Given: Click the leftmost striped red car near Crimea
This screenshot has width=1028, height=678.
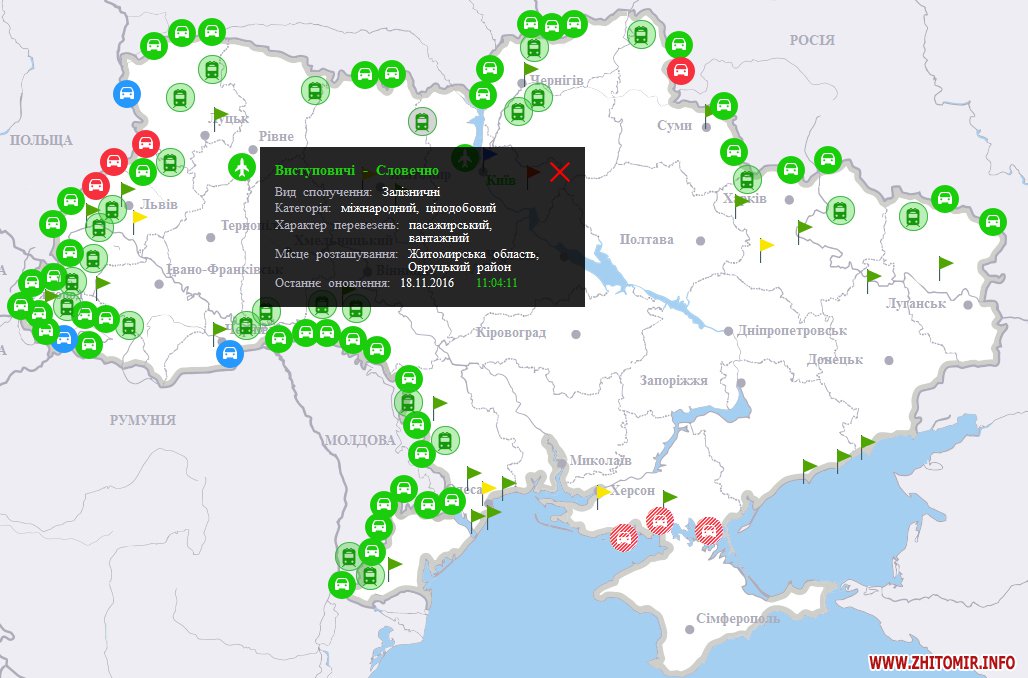Looking at the screenshot, I should tap(623, 538).
